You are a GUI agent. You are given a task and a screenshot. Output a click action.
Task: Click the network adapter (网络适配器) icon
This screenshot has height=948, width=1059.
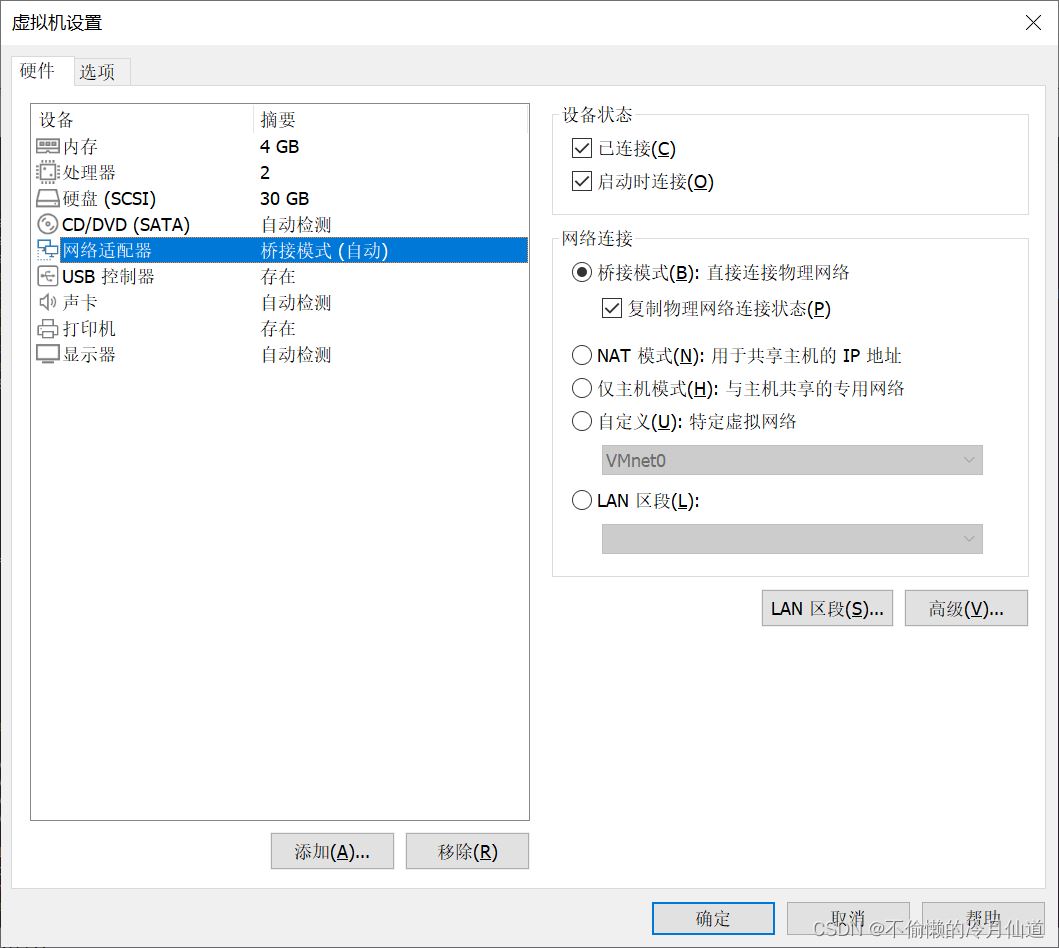(47, 250)
